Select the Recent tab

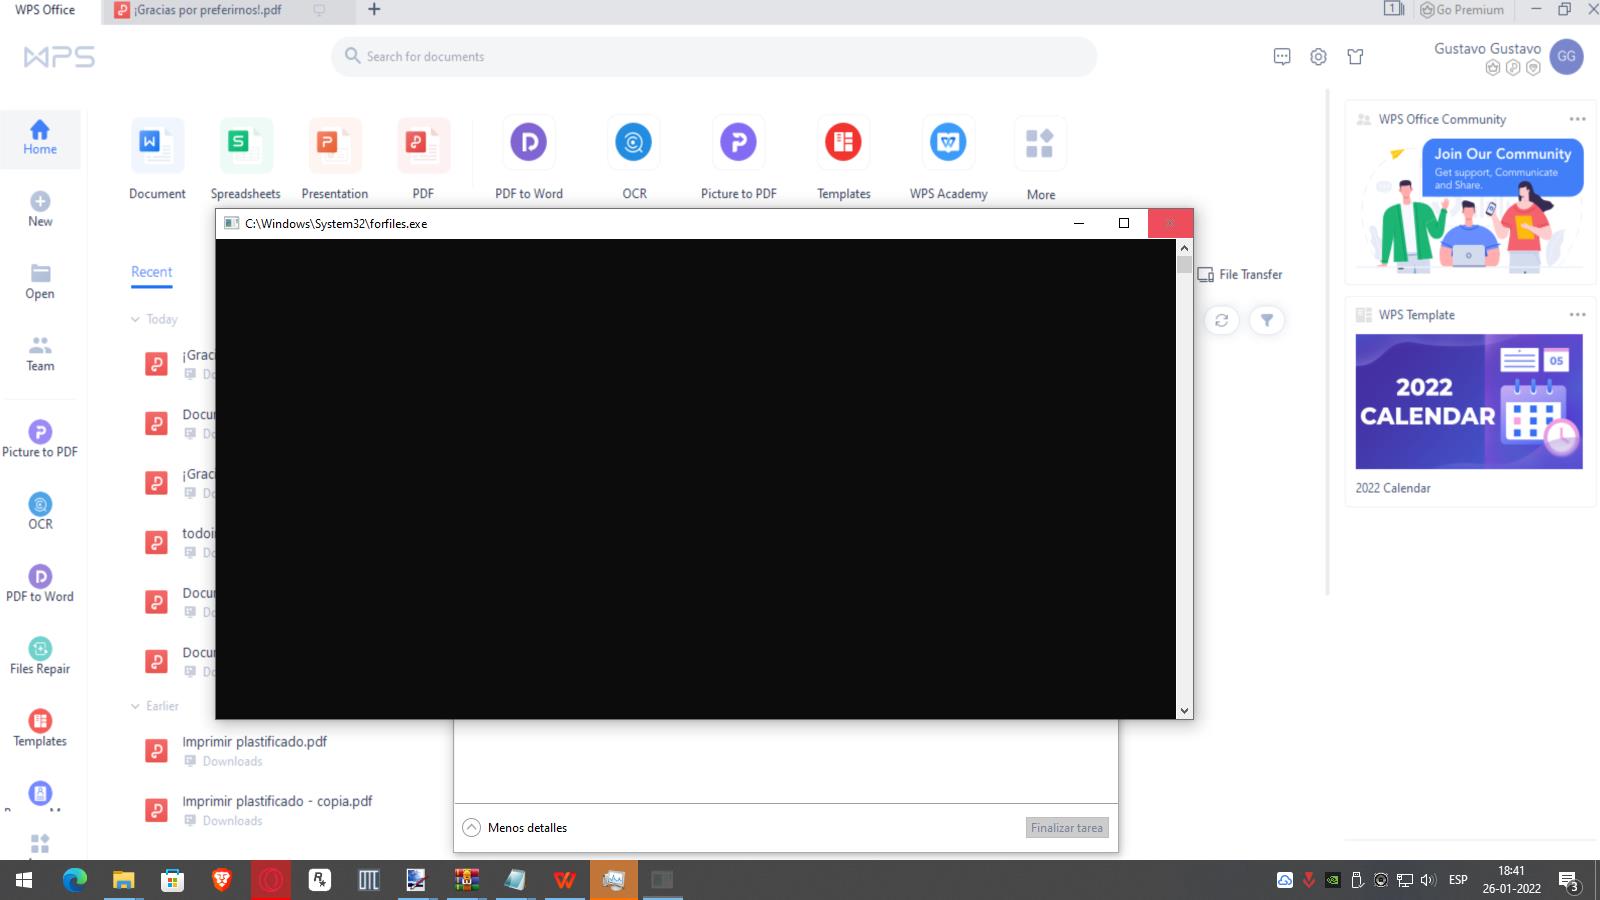pos(151,272)
